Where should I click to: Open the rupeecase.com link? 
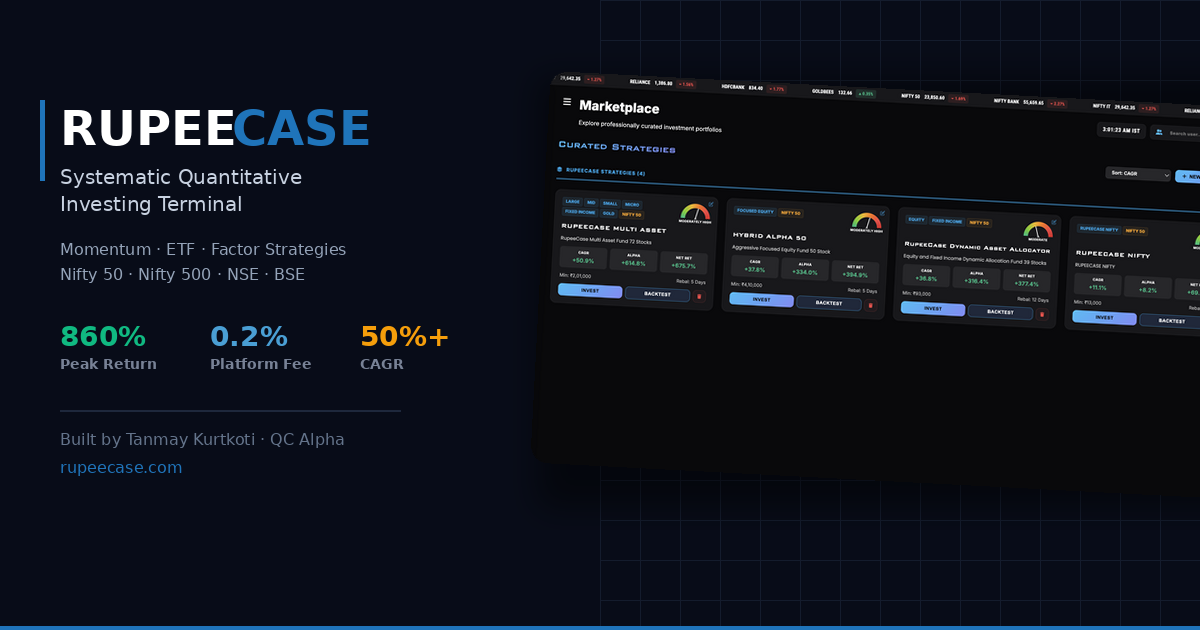click(121, 468)
